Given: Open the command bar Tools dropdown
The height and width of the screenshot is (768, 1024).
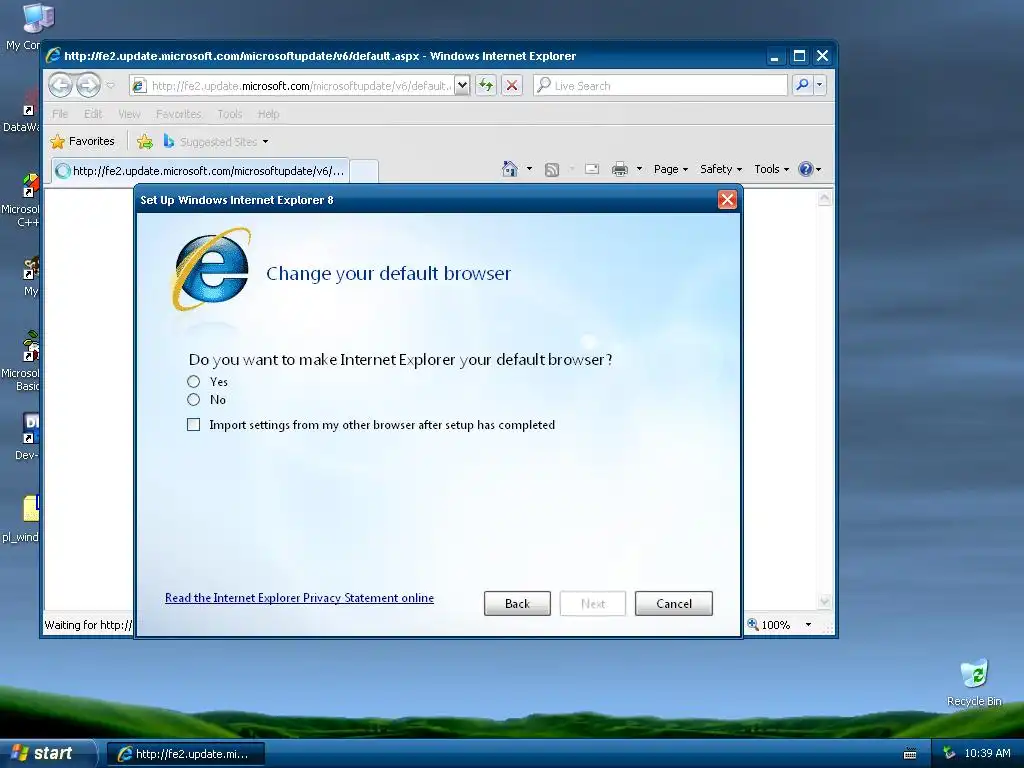Looking at the screenshot, I should pyautogui.click(x=771, y=169).
